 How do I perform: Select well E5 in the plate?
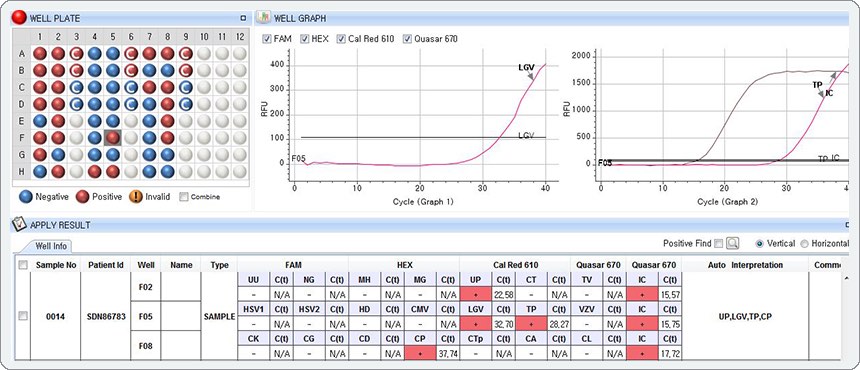click(x=112, y=121)
